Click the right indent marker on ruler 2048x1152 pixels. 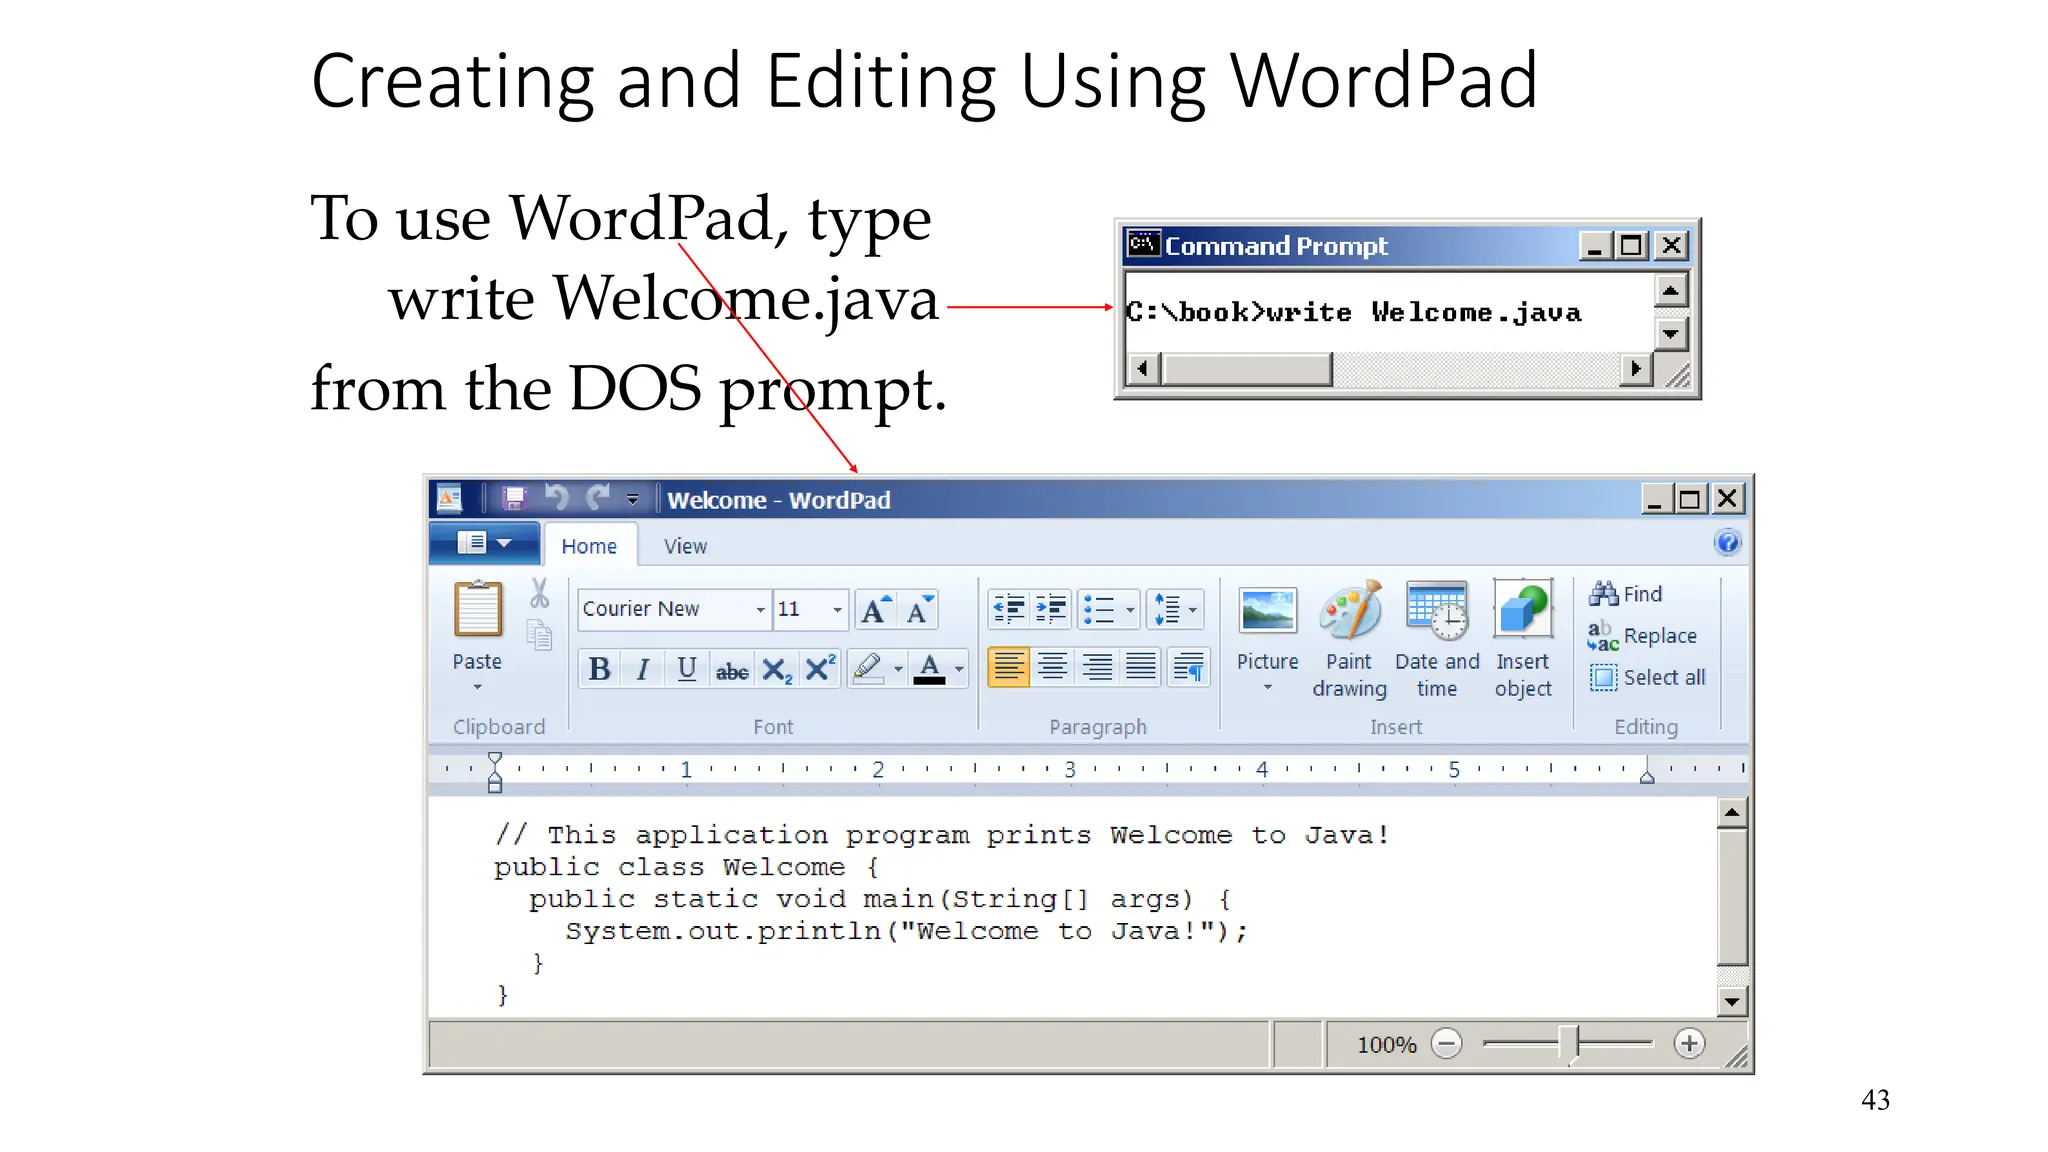[x=1647, y=775]
